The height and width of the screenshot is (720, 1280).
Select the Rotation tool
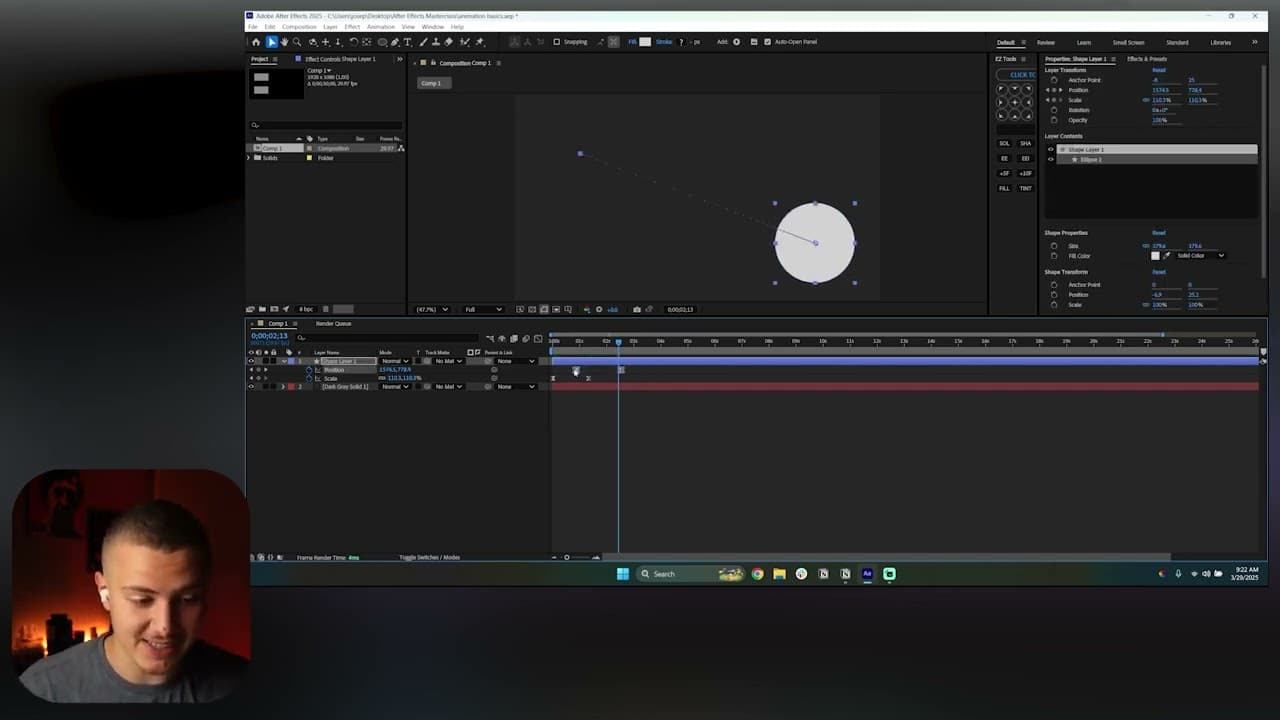click(354, 42)
